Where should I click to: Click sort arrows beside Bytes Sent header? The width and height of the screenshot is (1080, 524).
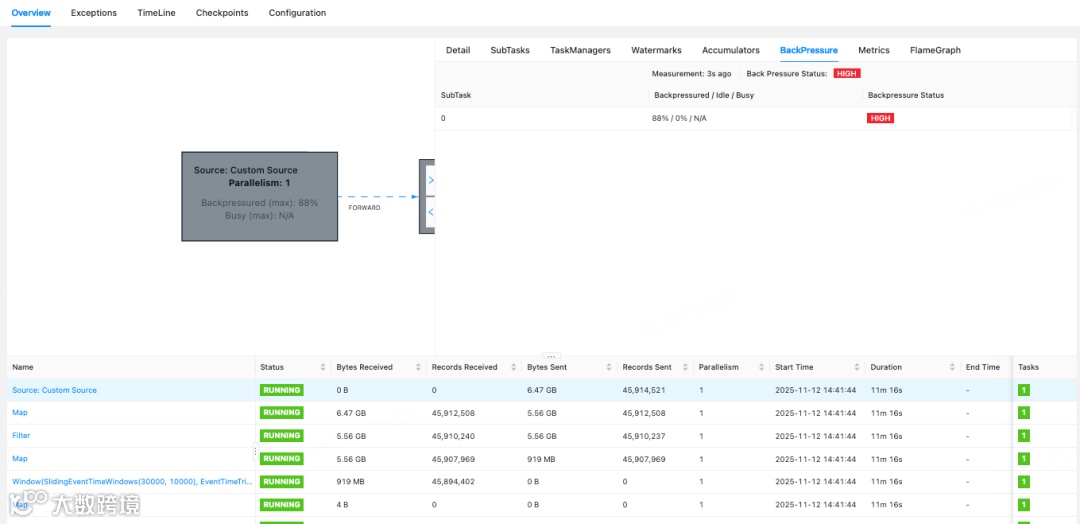pyautogui.click(x=609, y=368)
